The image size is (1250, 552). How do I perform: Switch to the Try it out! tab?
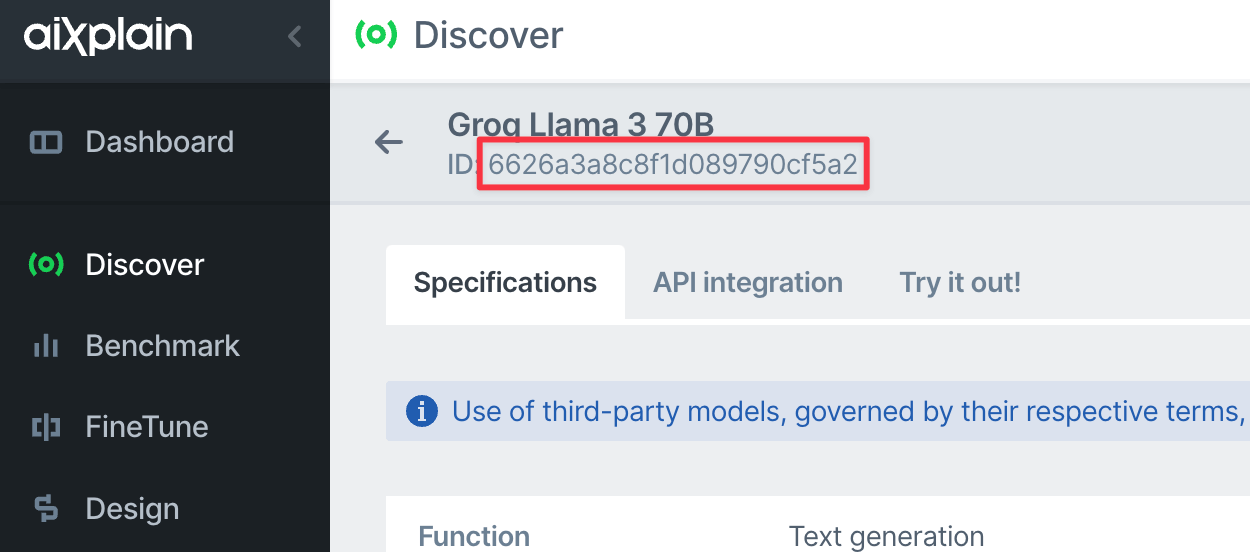[x=960, y=283]
